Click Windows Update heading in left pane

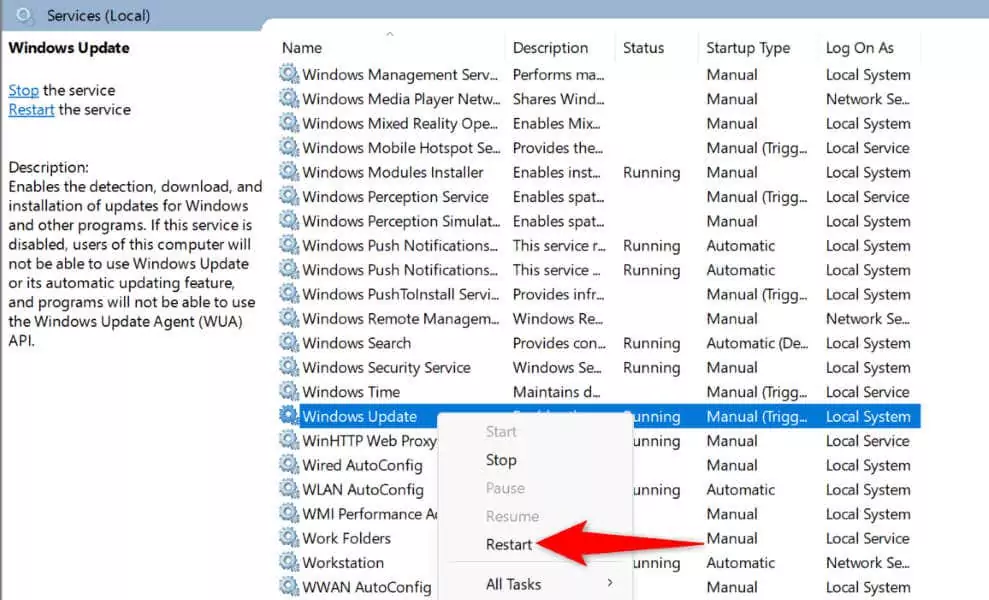69,48
